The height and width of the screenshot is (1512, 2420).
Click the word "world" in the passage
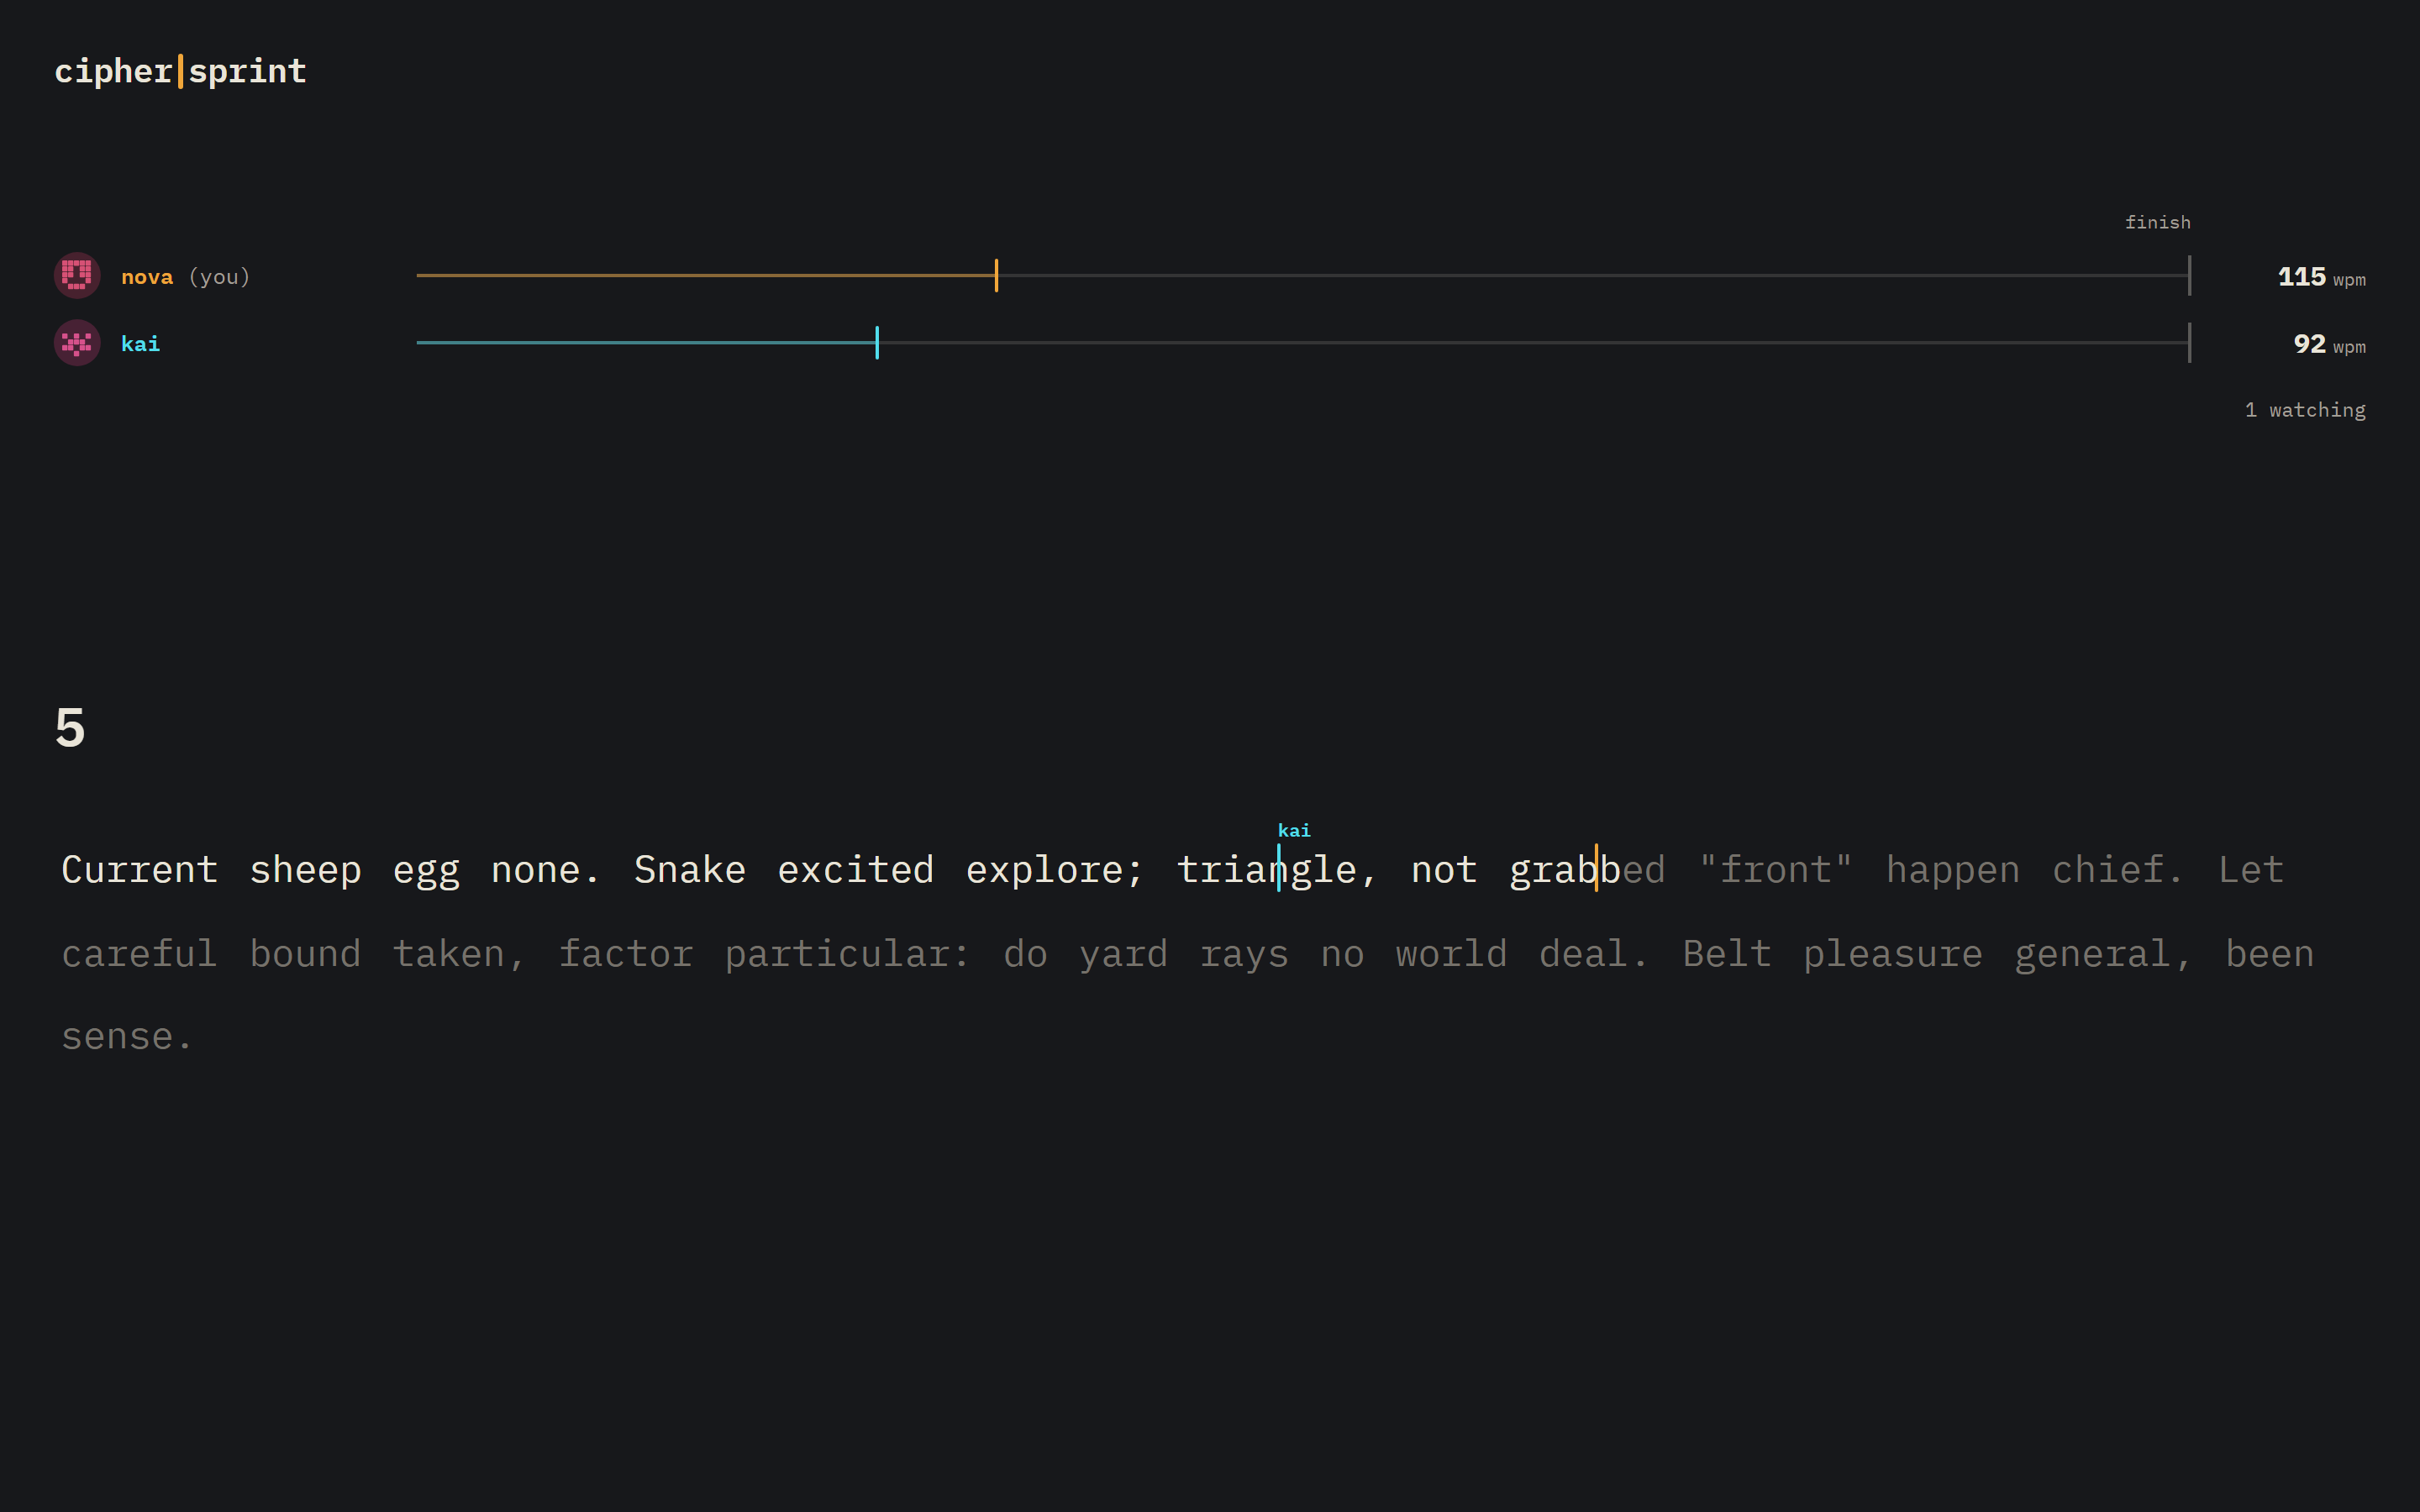click(1452, 954)
